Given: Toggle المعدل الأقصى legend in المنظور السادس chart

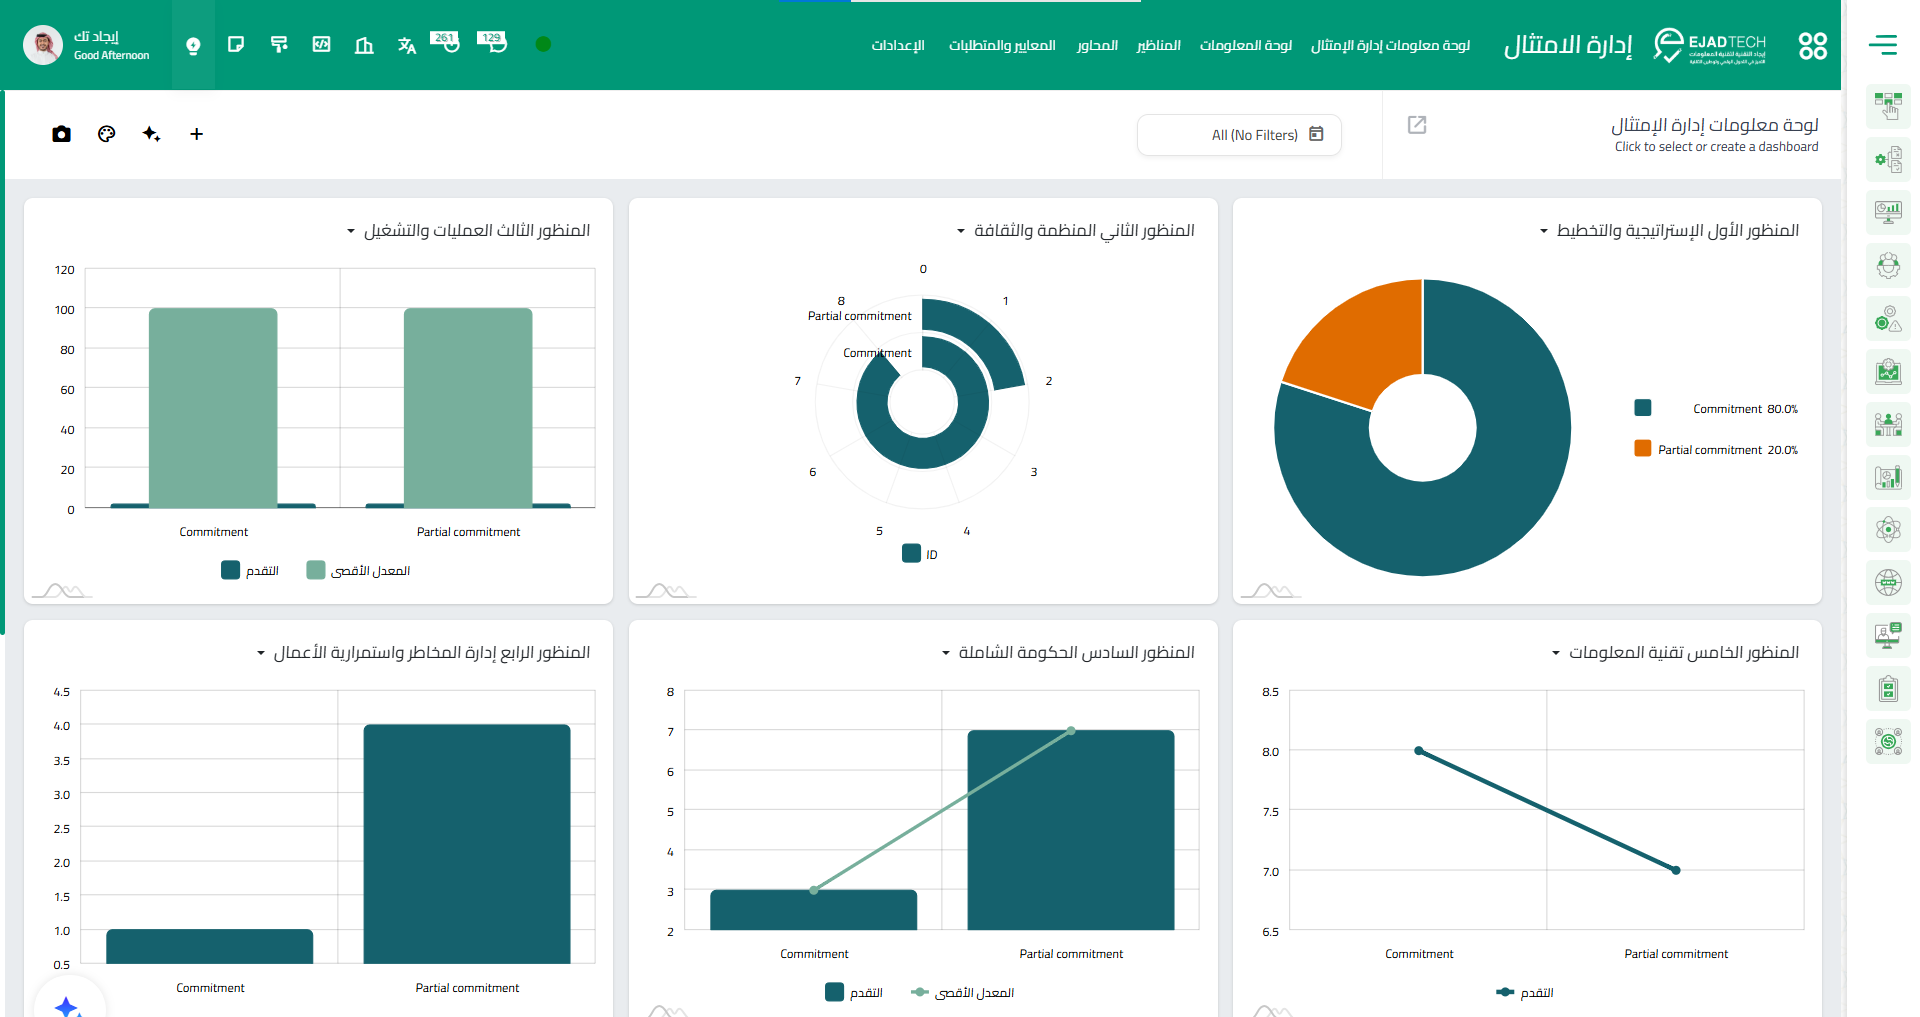Looking at the screenshot, I should coord(962,992).
